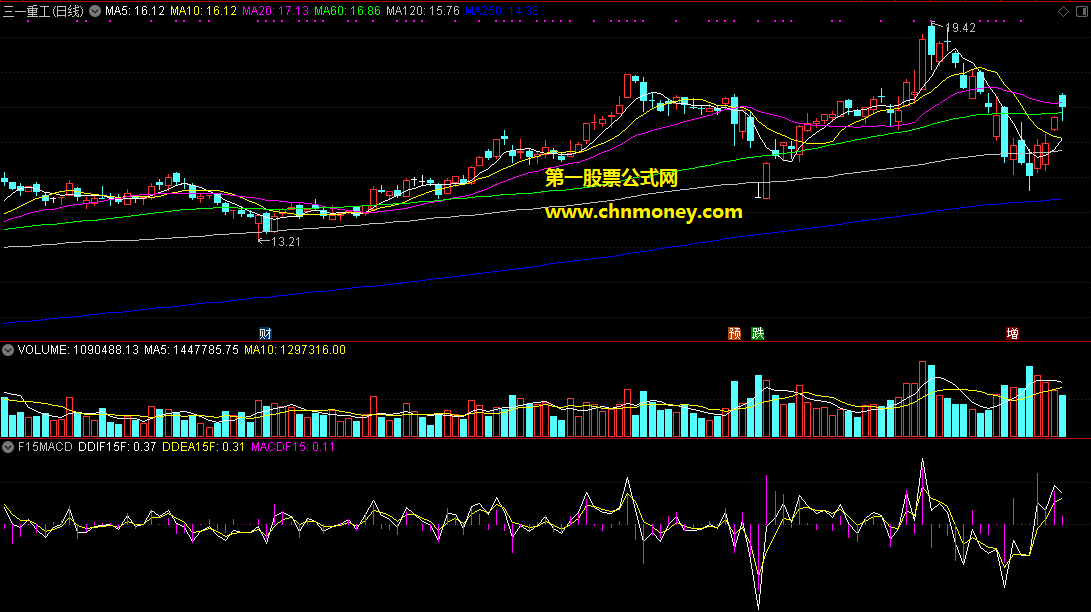Select the MA10: 16.12 label
Screen dimensions: 1091x612
coord(203,11)
